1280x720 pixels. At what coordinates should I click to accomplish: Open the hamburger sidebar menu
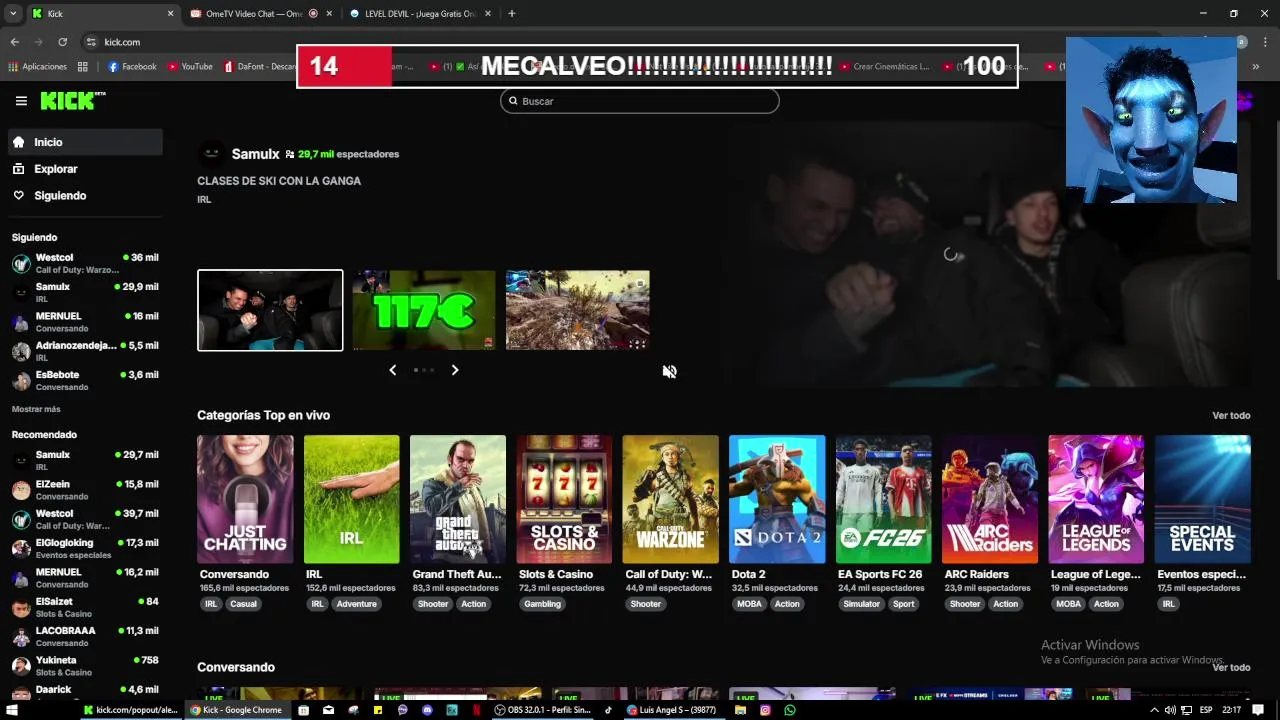coord(21,101)
